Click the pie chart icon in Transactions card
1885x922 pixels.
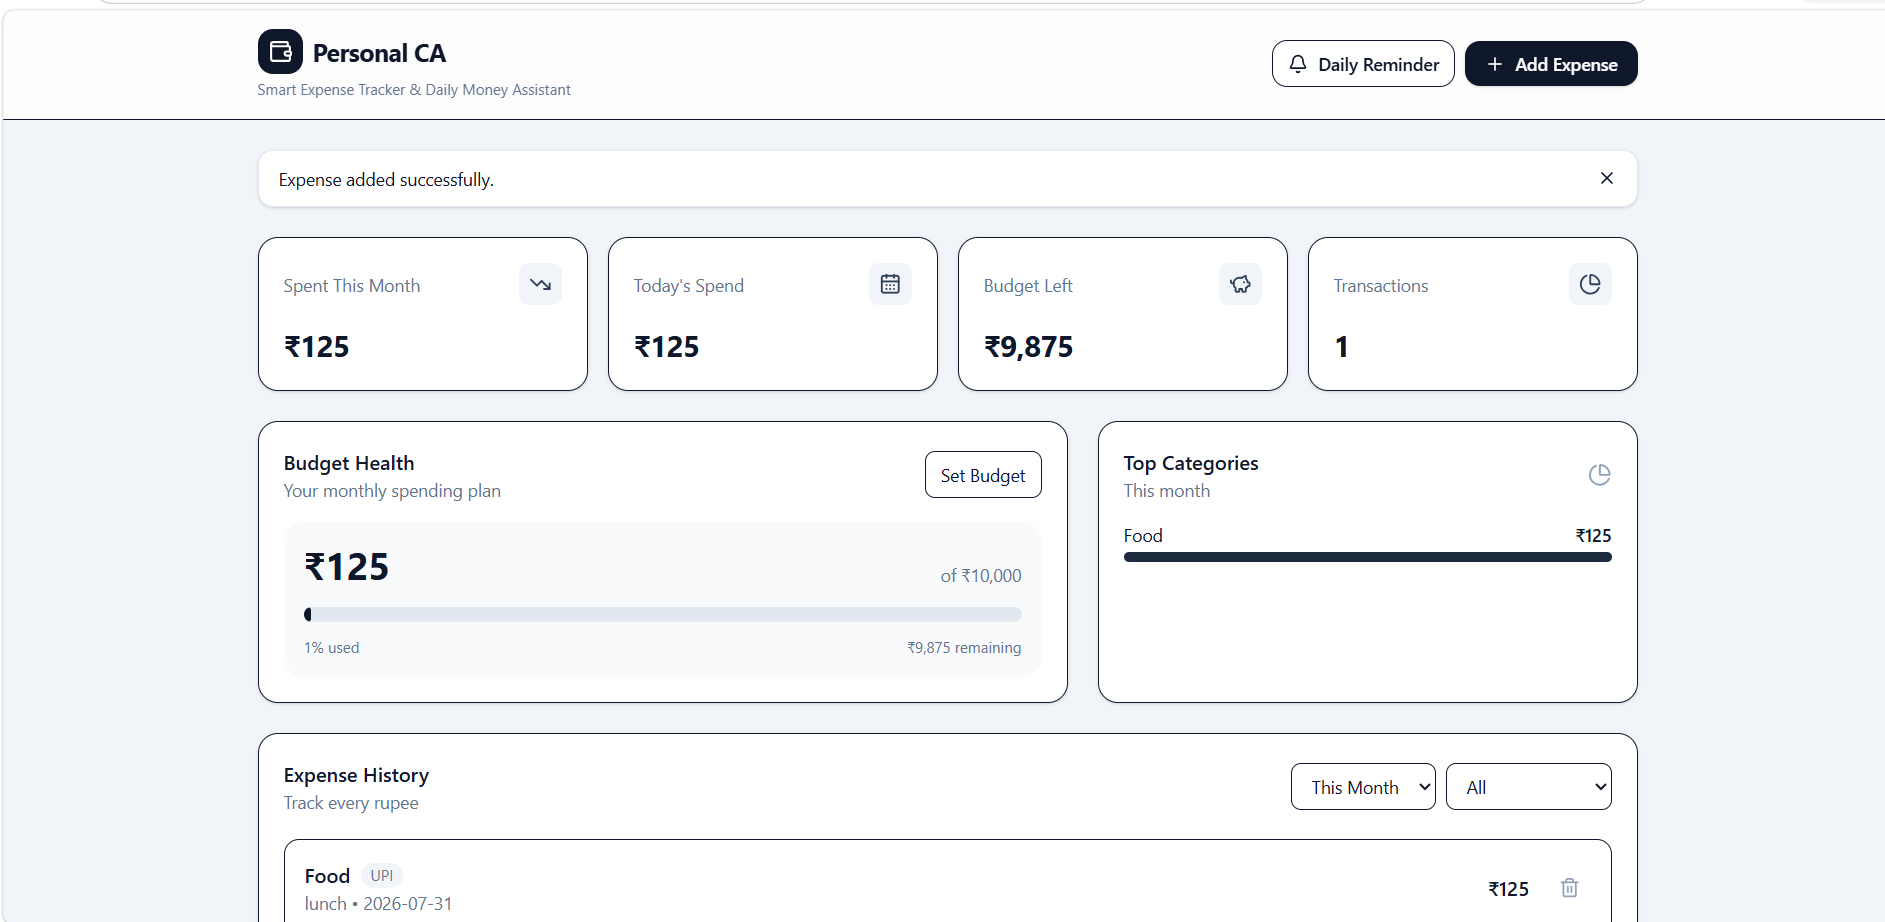click(x=1590, y=284)
